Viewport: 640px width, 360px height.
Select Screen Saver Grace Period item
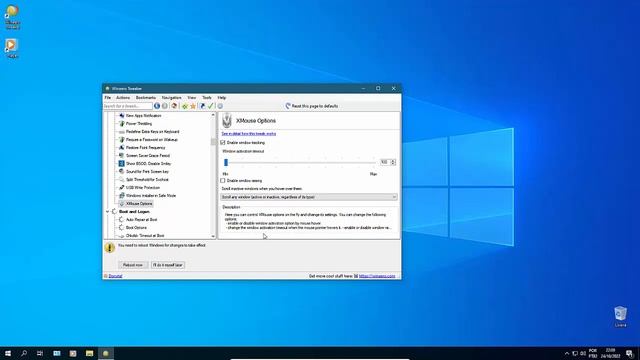[147, 156]
